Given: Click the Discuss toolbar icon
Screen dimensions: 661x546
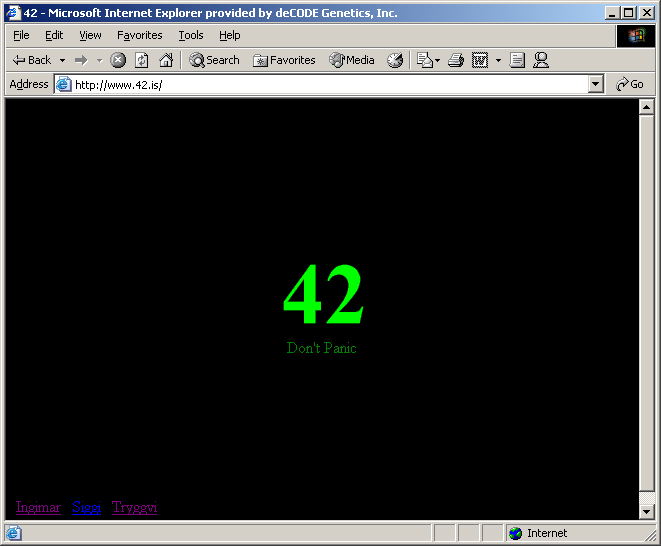Looking at the screenshot, I should 517,60.
